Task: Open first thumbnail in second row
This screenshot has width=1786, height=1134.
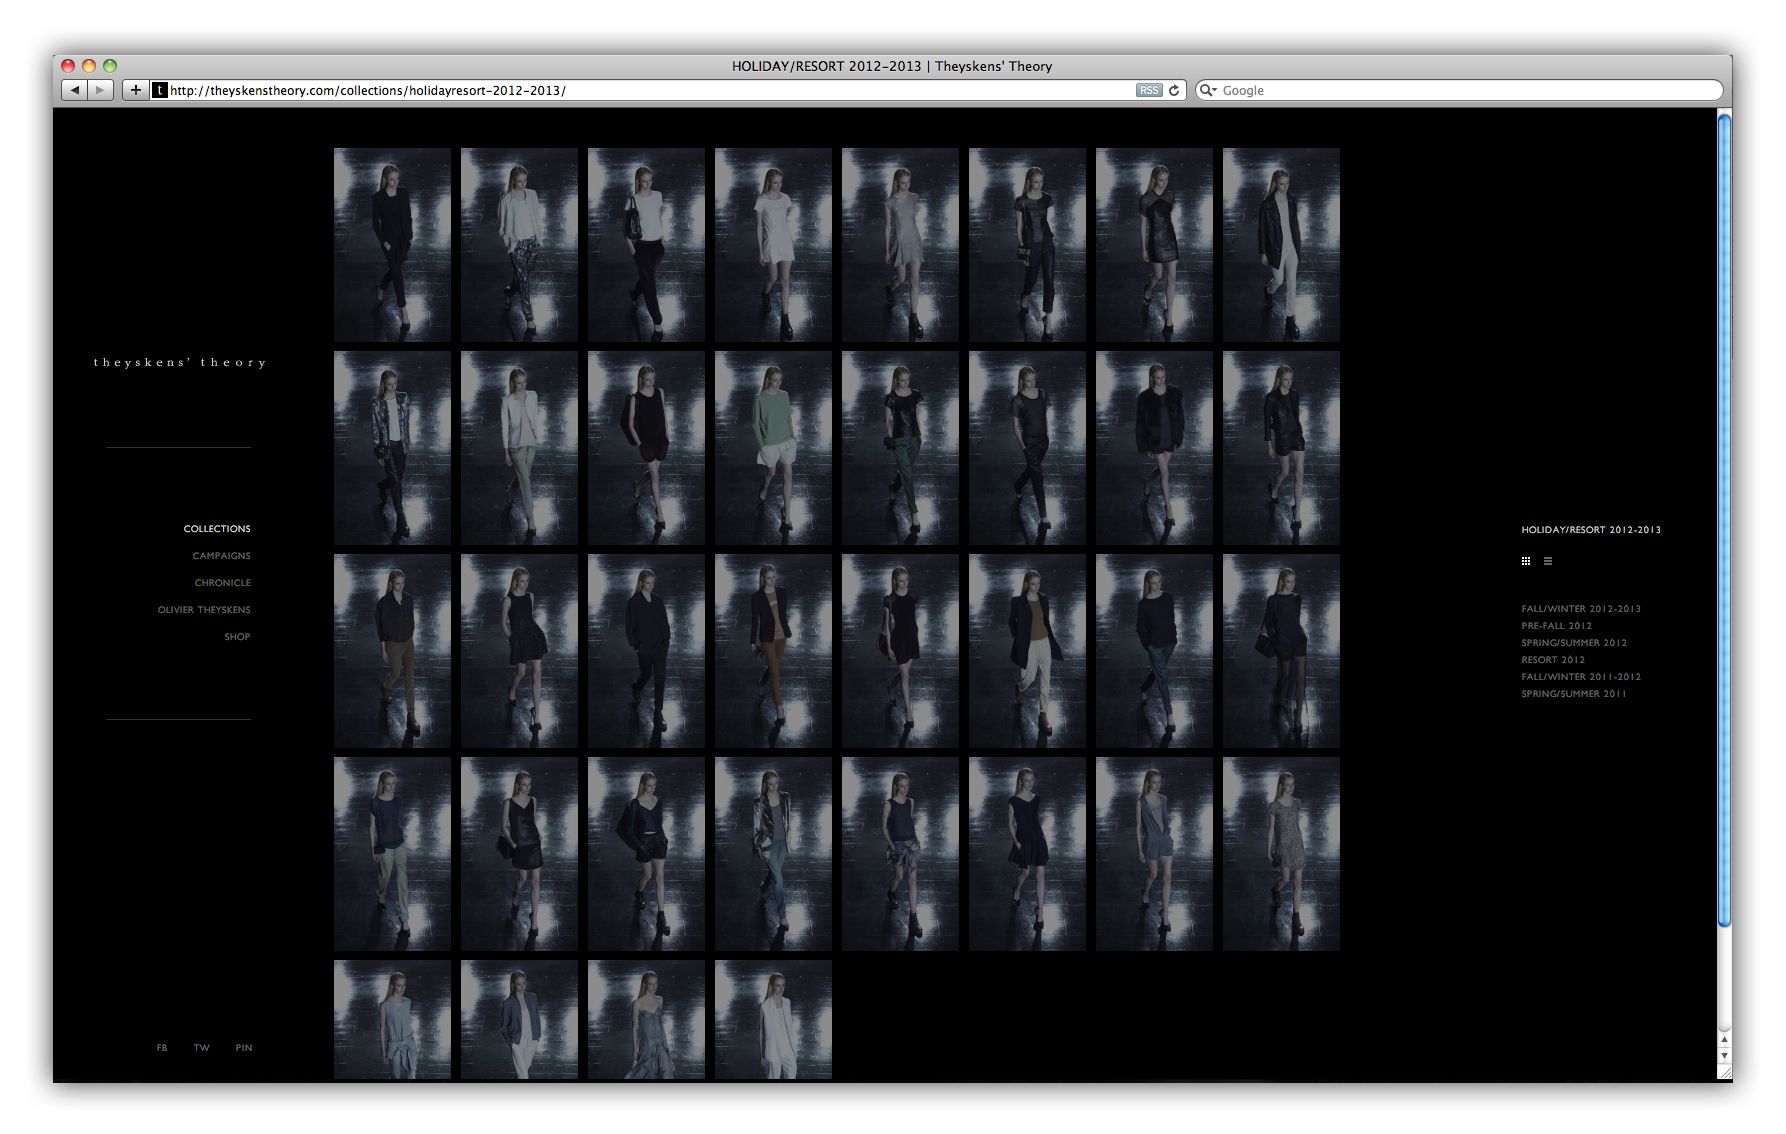Action: [392, 448]
